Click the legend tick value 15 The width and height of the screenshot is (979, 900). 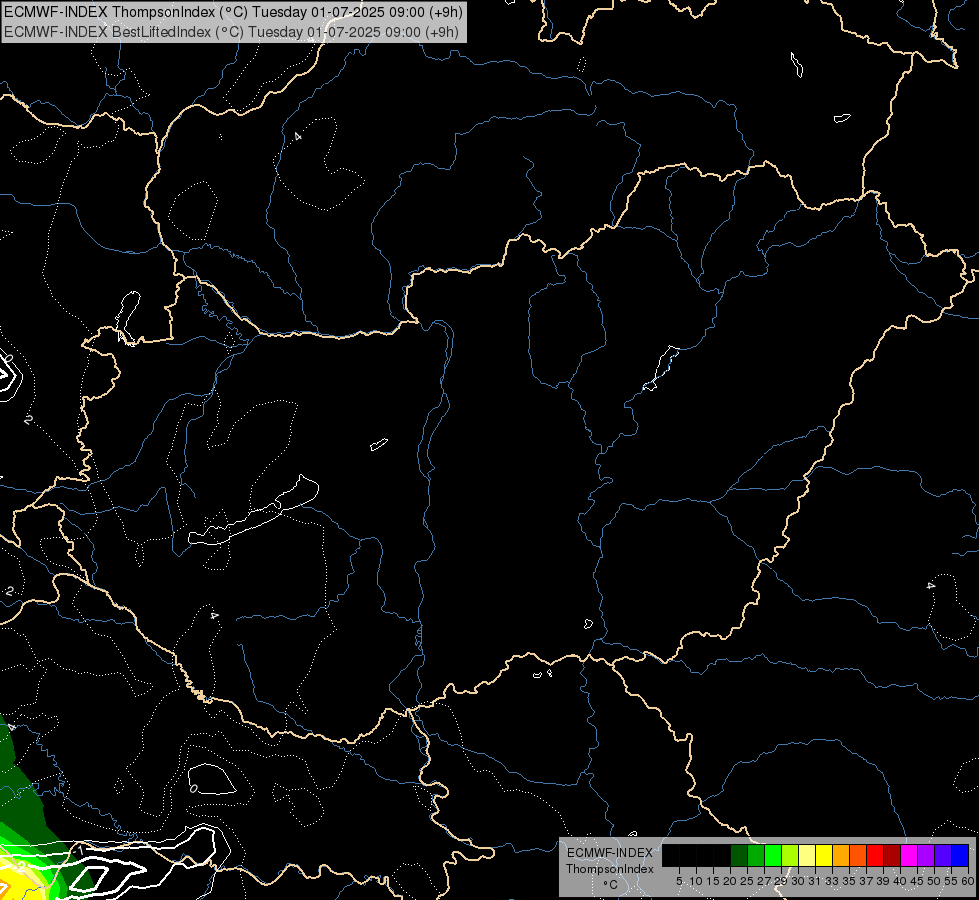point(713,881)
